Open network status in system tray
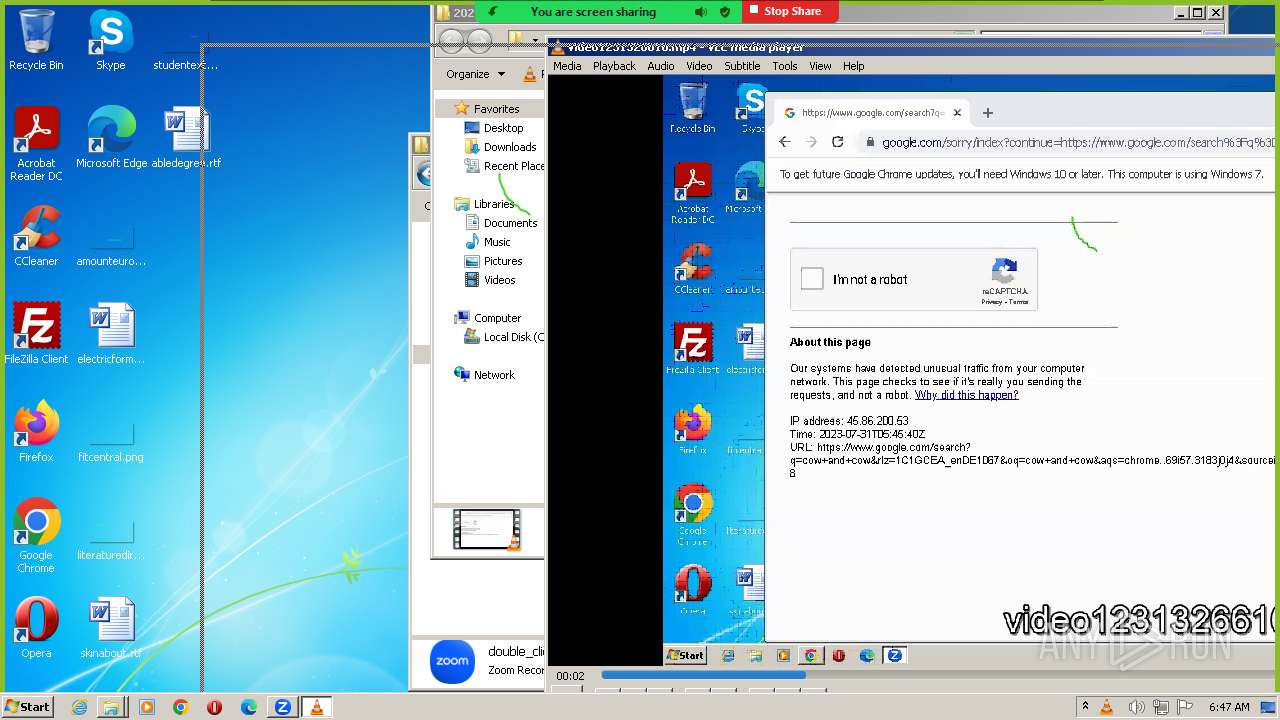 1159,707
